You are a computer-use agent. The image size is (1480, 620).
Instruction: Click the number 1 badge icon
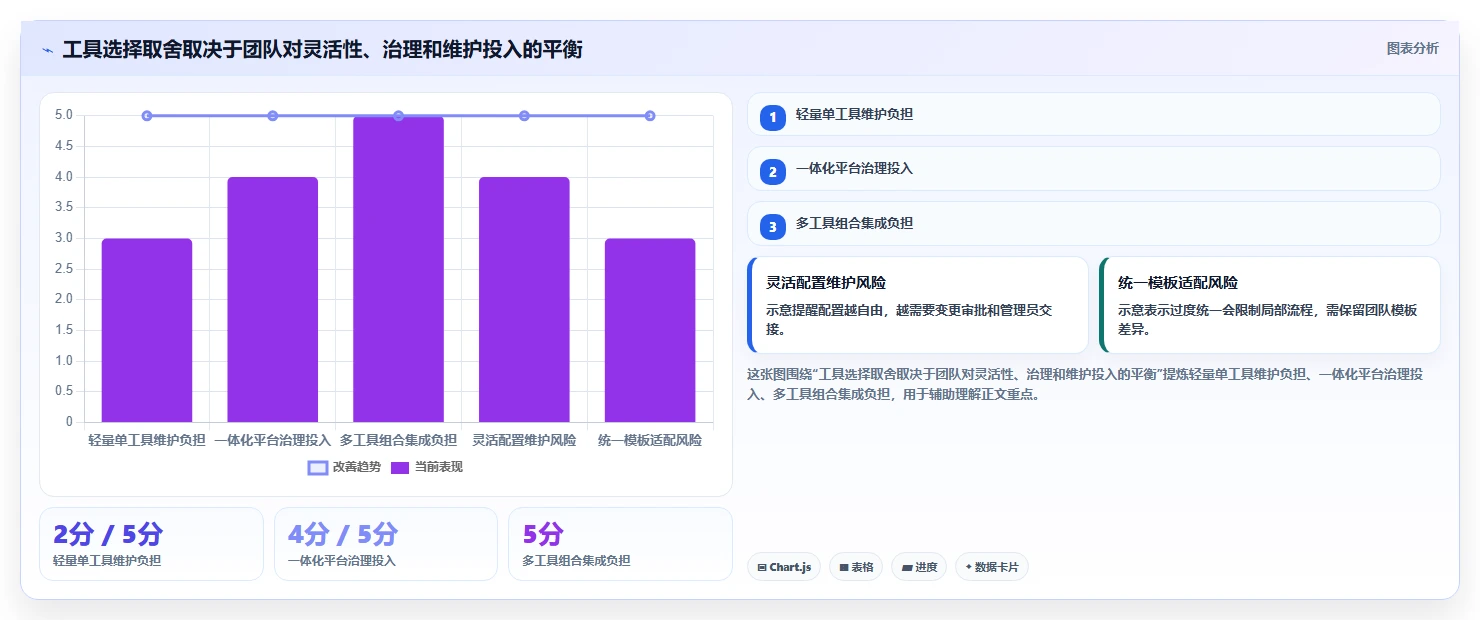[x=772, y=117]
